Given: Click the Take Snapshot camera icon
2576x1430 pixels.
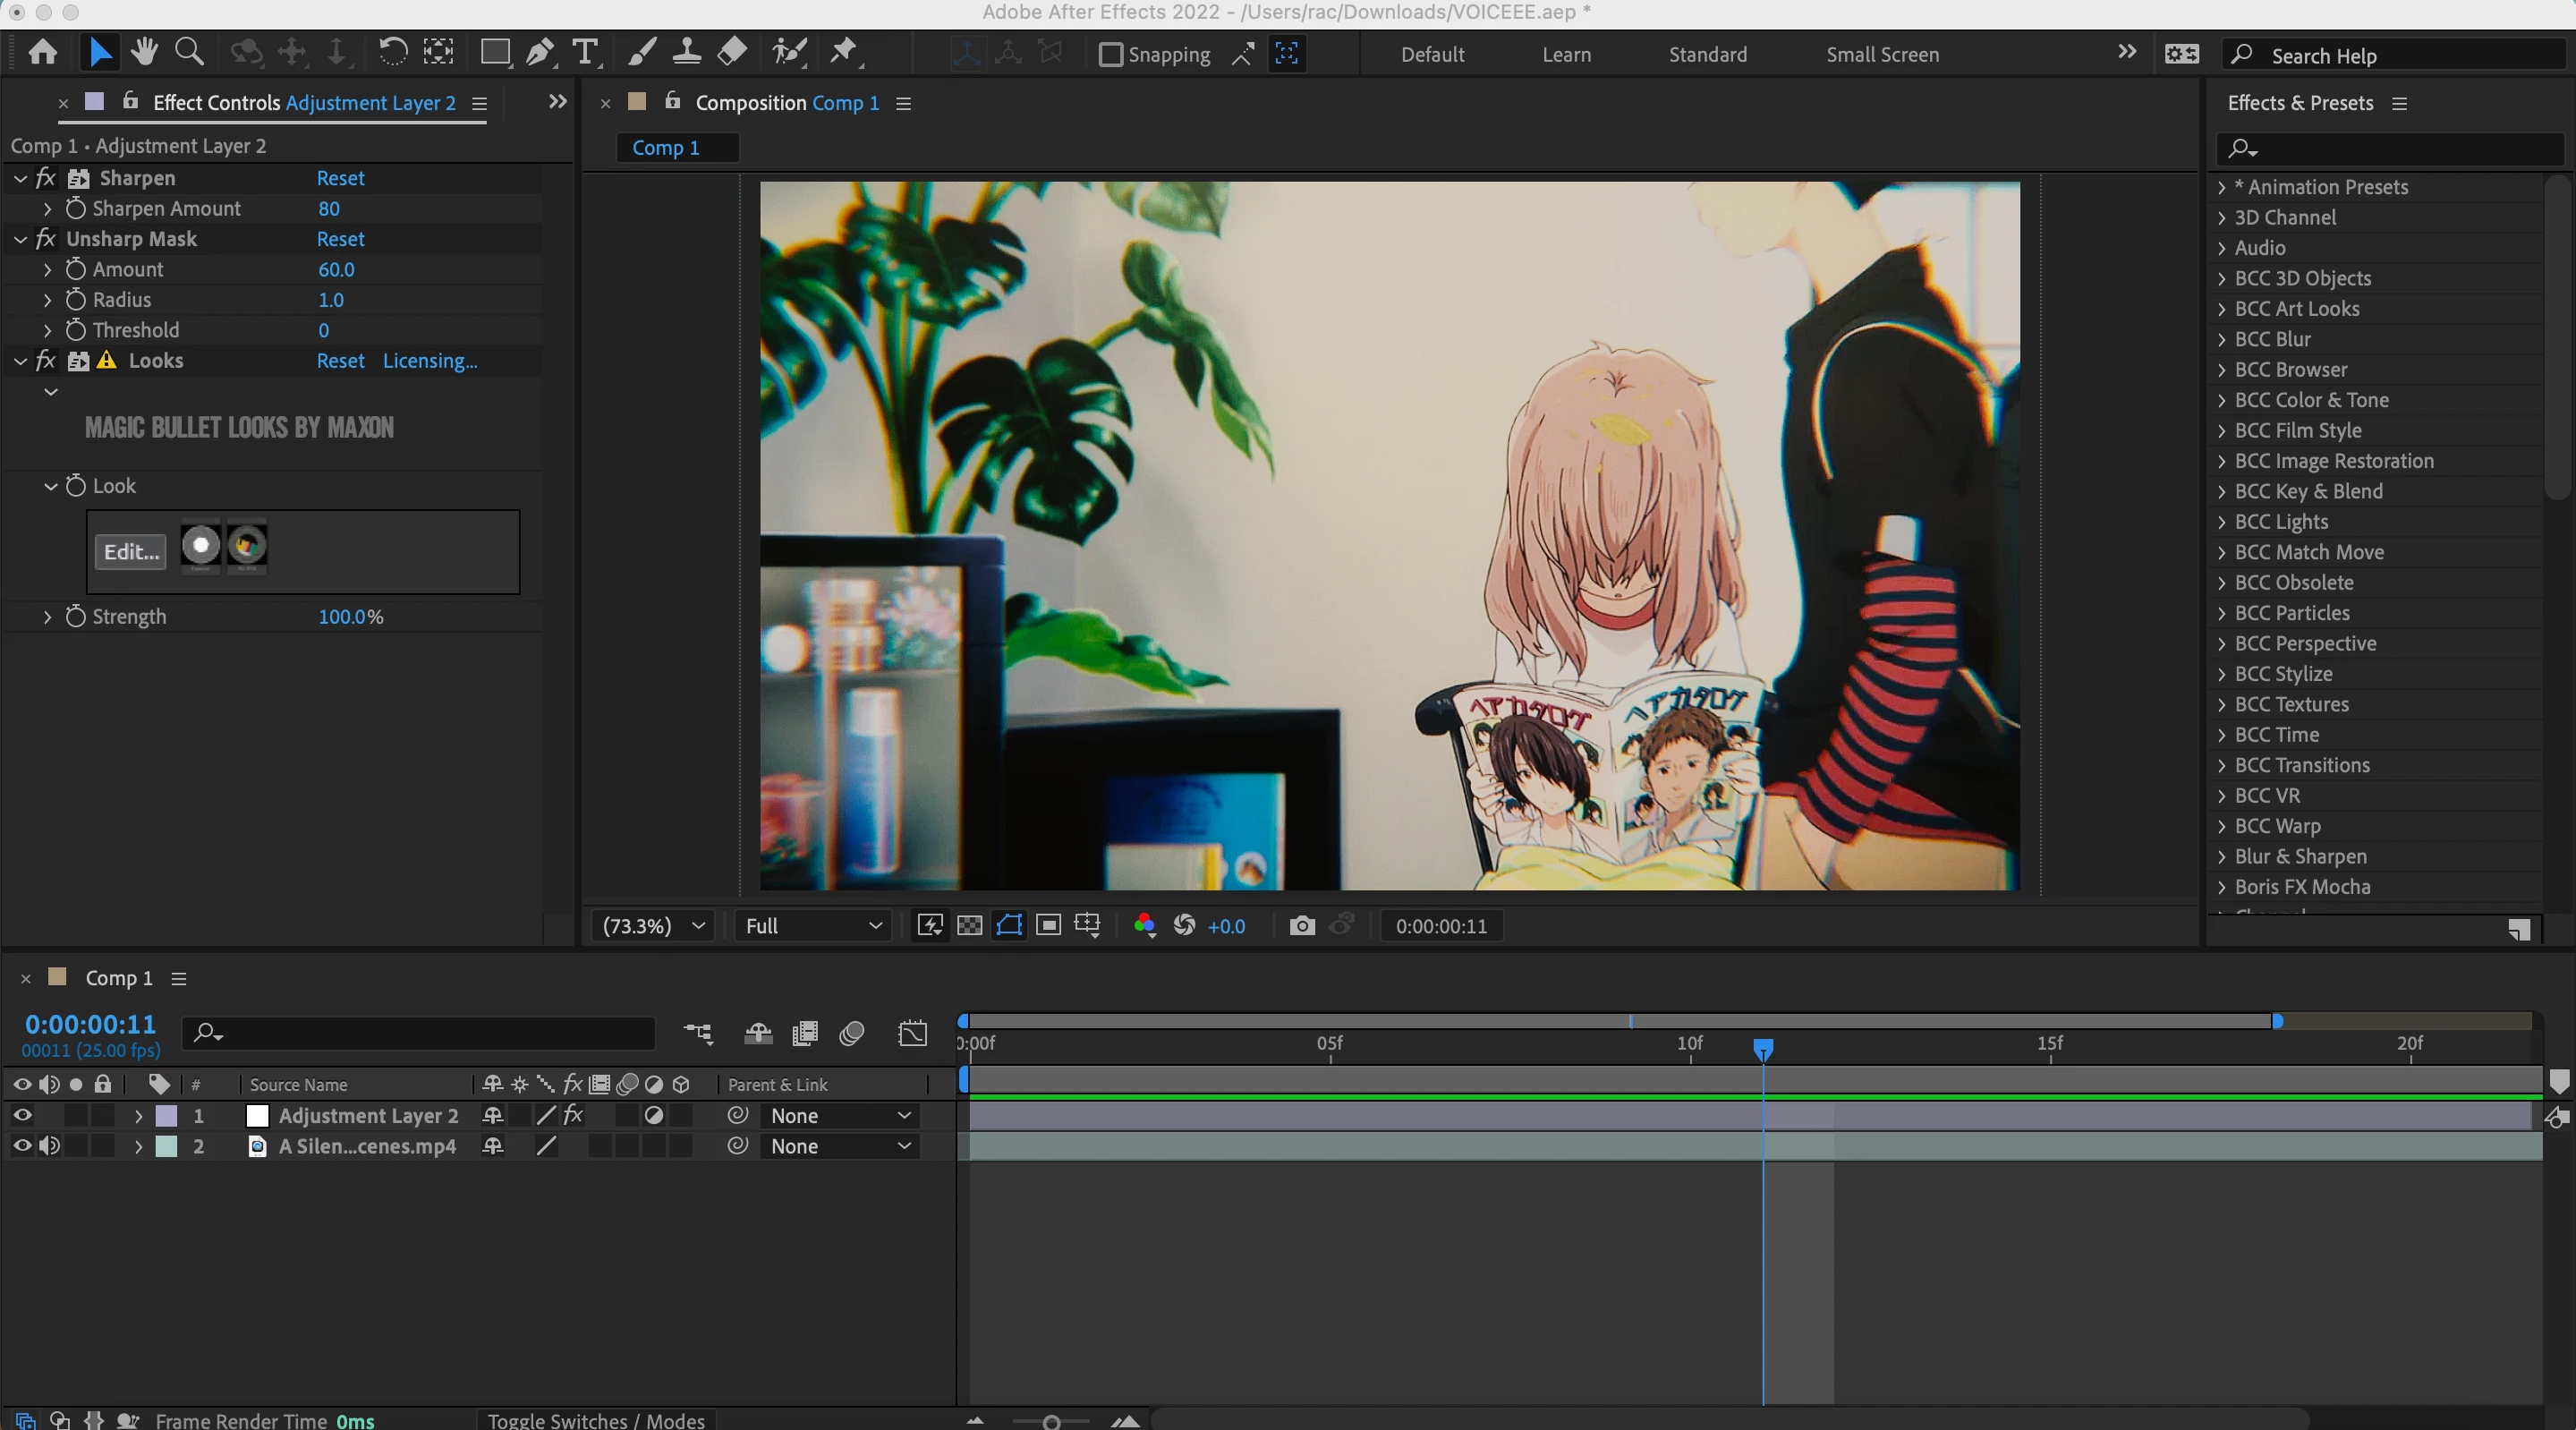Looking at the screenshot, I should (x=1301, y=926).
